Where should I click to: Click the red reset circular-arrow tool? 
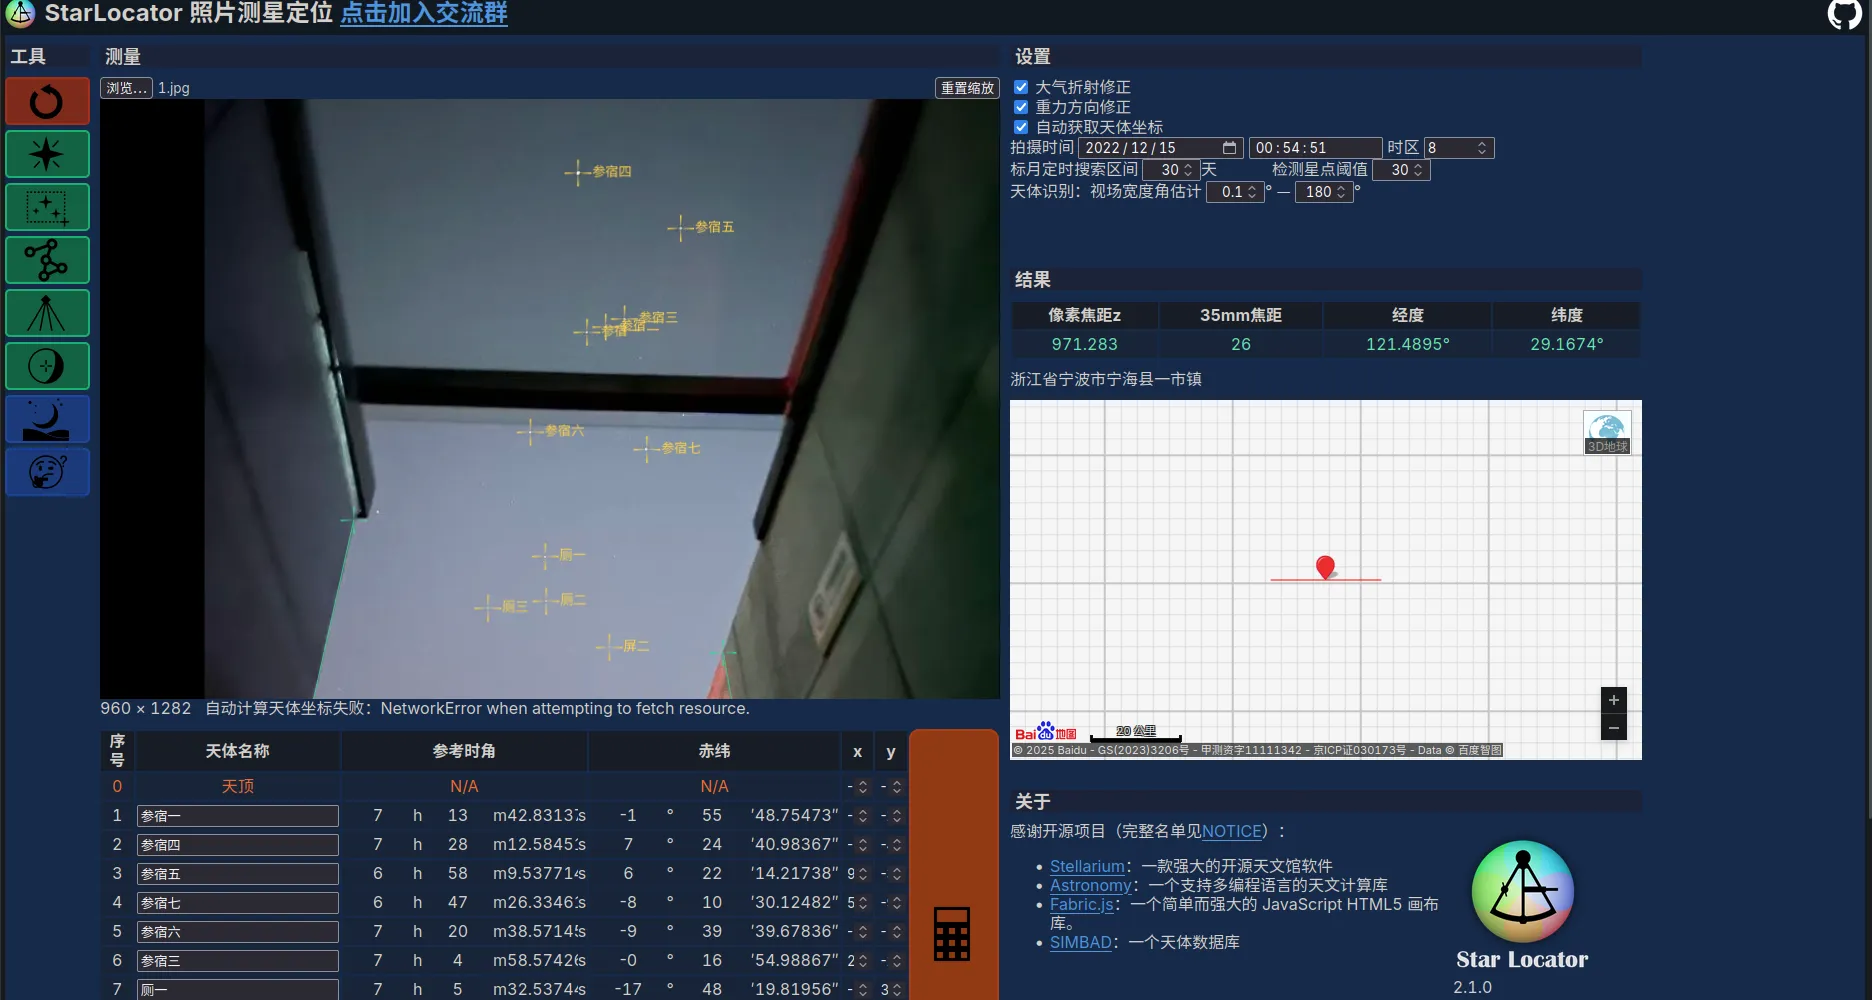pyautogui.click(x=47, y=101)
